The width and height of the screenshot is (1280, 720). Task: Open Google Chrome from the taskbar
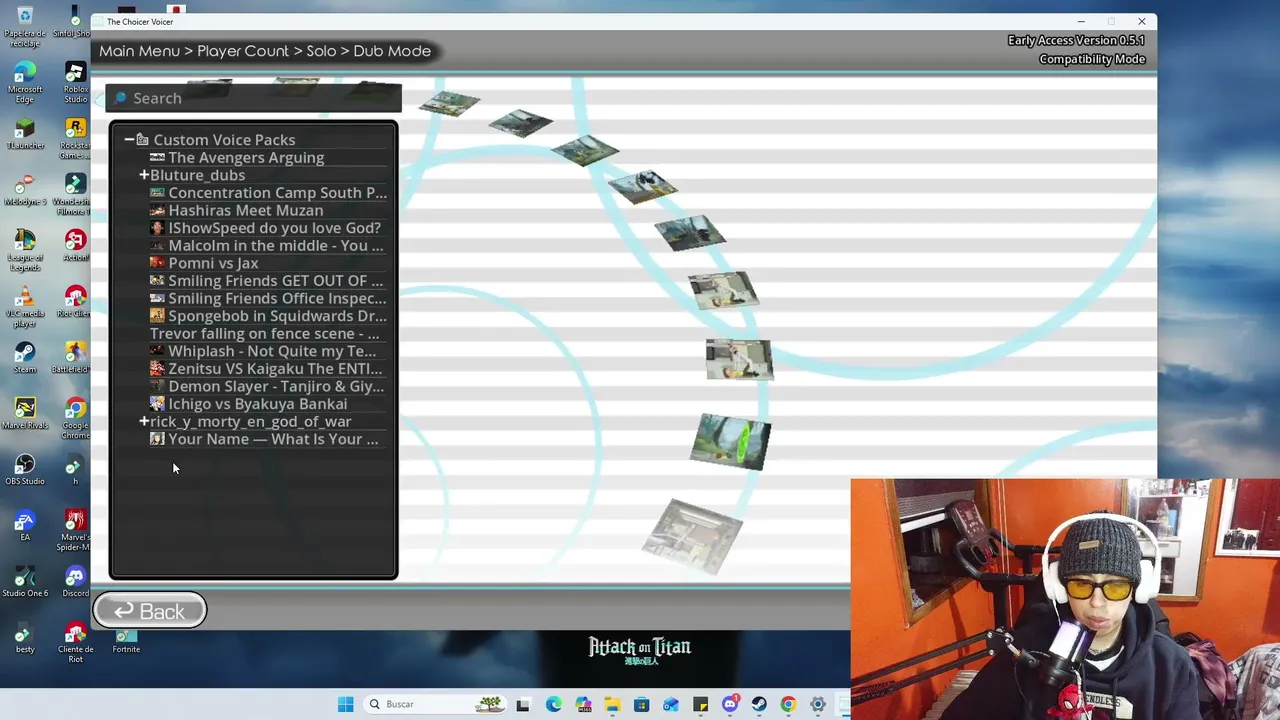click(x=788, y=704)
